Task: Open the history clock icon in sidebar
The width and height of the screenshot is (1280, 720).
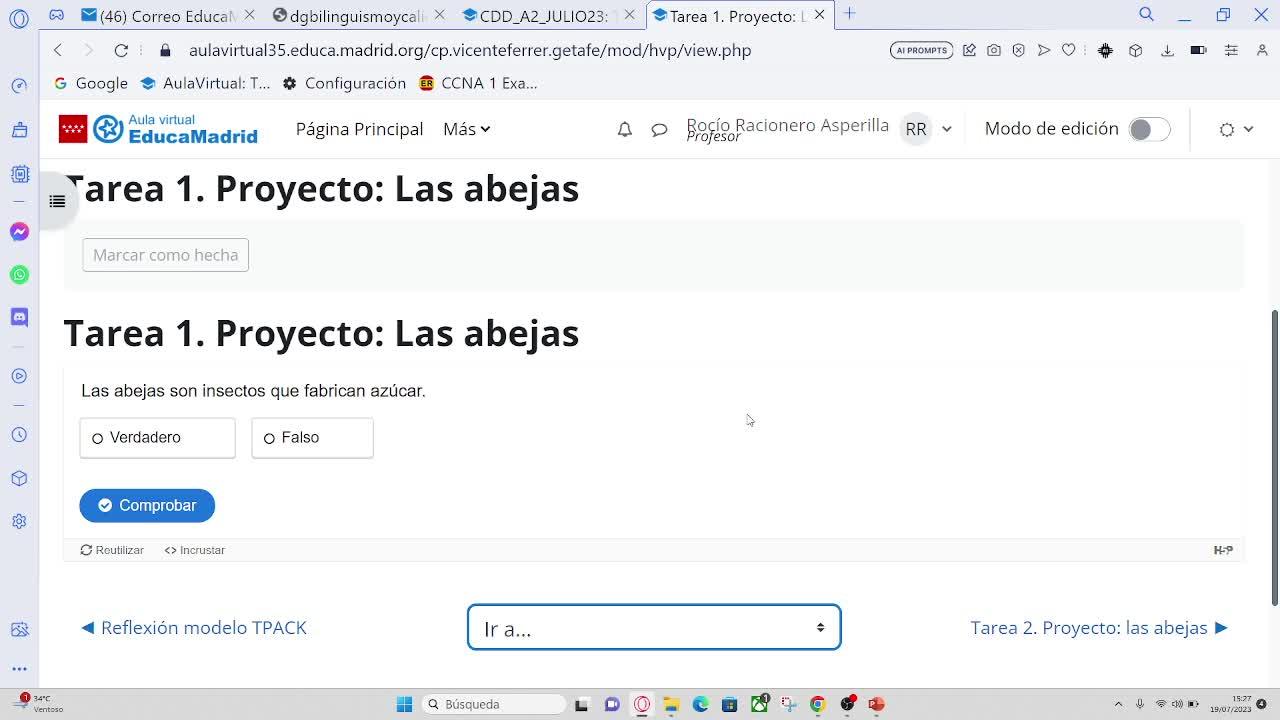Action: pos(19,435)
